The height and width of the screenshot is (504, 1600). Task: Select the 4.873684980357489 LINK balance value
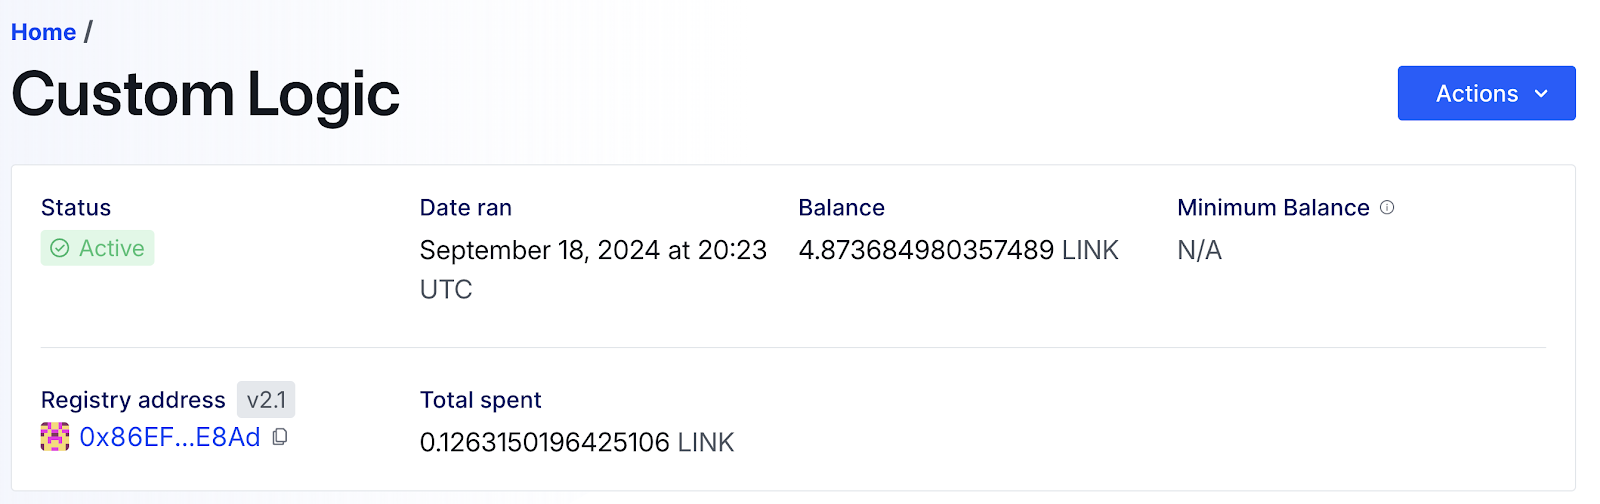tap(957, 250)
